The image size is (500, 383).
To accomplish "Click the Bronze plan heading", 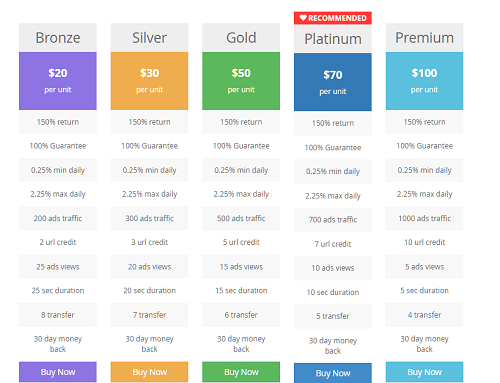I will (58, 37).
